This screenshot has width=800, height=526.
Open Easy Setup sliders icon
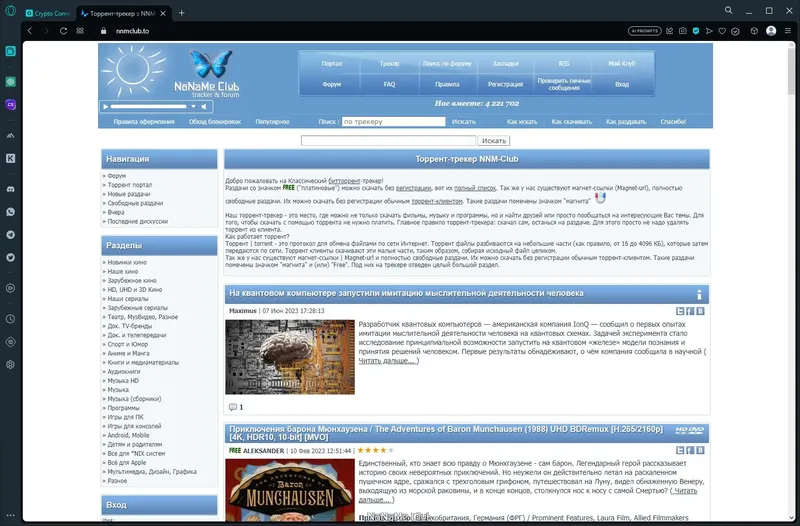(788, 31)
